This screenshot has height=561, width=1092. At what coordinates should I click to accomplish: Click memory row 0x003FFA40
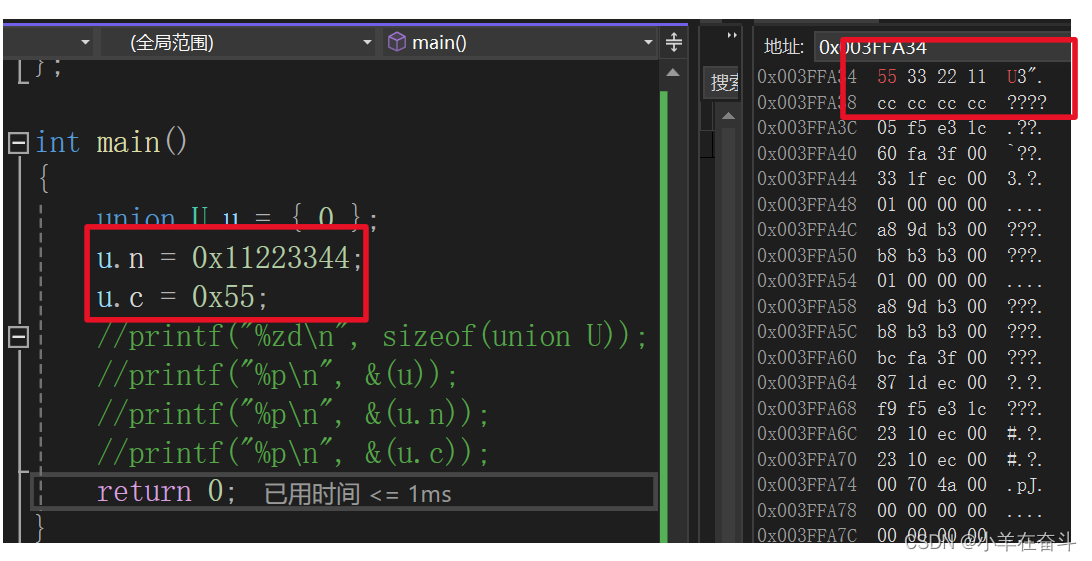[900, 153]
